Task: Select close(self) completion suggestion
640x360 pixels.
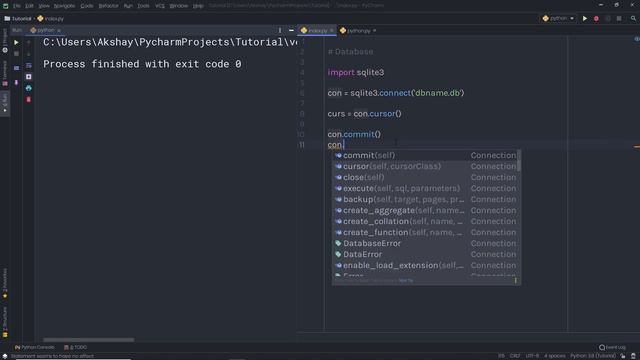Action: pos(425,178)
